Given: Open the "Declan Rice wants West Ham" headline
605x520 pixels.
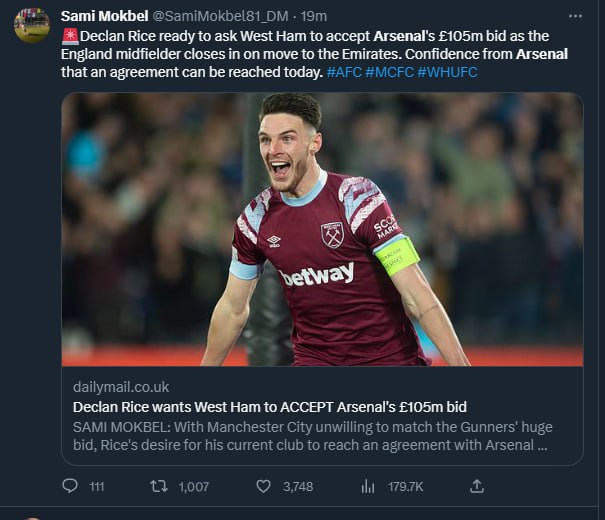Looking at the screenshot, I should tap(270, 407).
